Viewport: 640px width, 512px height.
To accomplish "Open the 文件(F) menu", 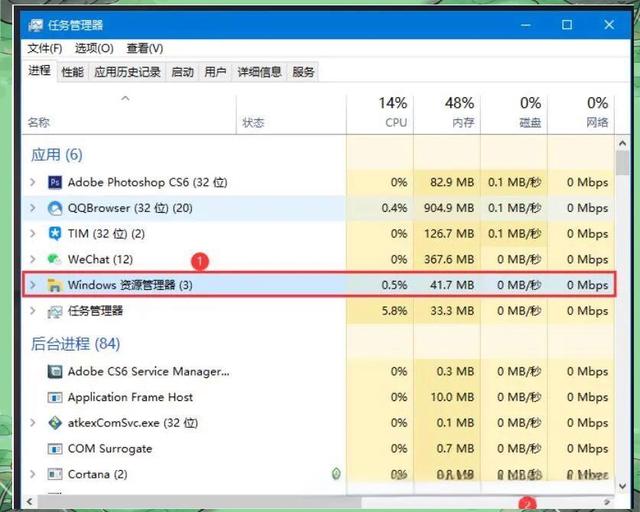I will (x=44, y=48).
